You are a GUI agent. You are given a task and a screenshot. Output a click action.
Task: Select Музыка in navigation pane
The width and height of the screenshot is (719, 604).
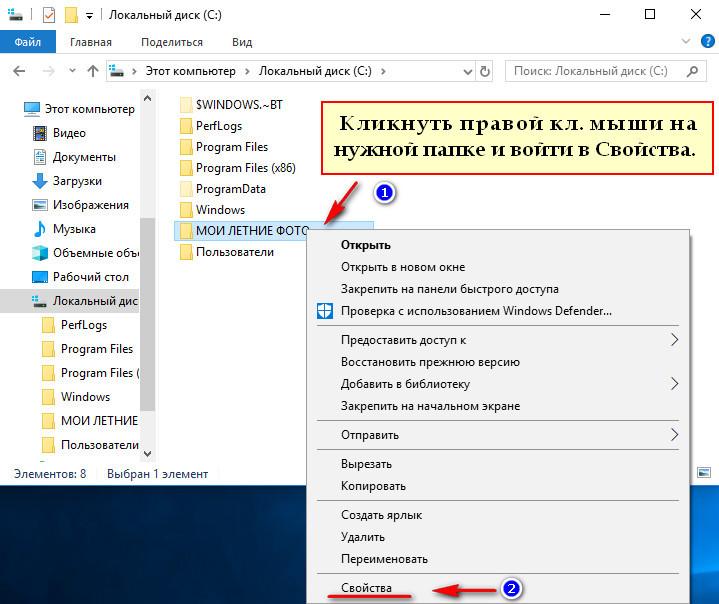click(x=65, y=229)
